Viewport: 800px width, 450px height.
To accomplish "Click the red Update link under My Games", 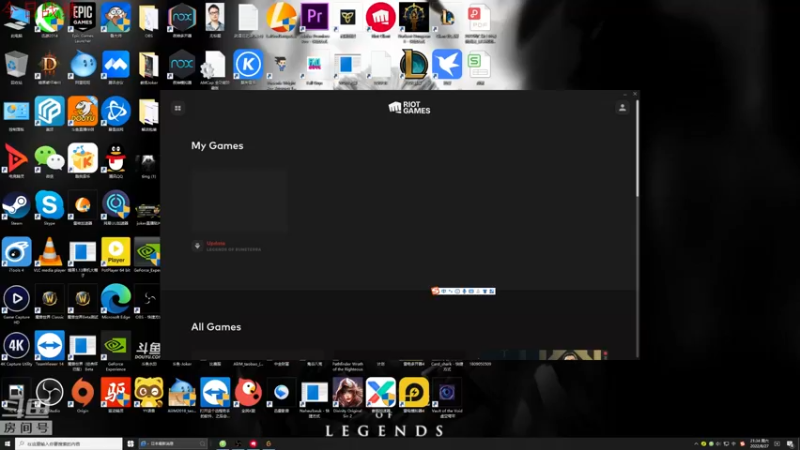I will pos(216,243).
